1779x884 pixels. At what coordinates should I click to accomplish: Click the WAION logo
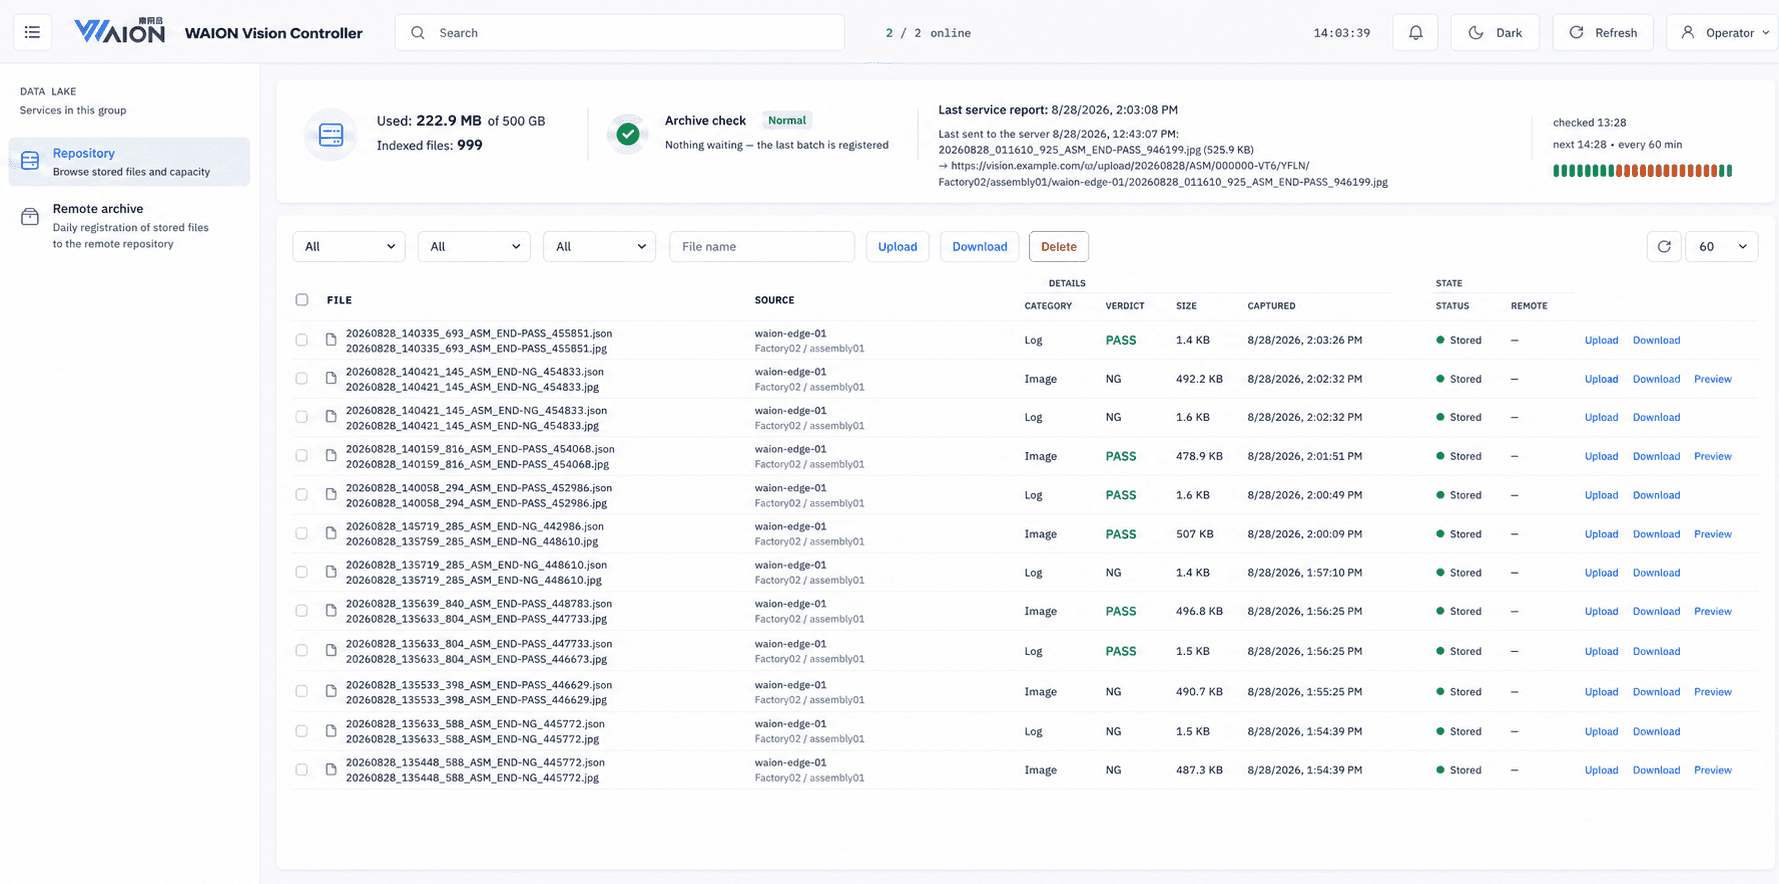[x=120, y=32]
